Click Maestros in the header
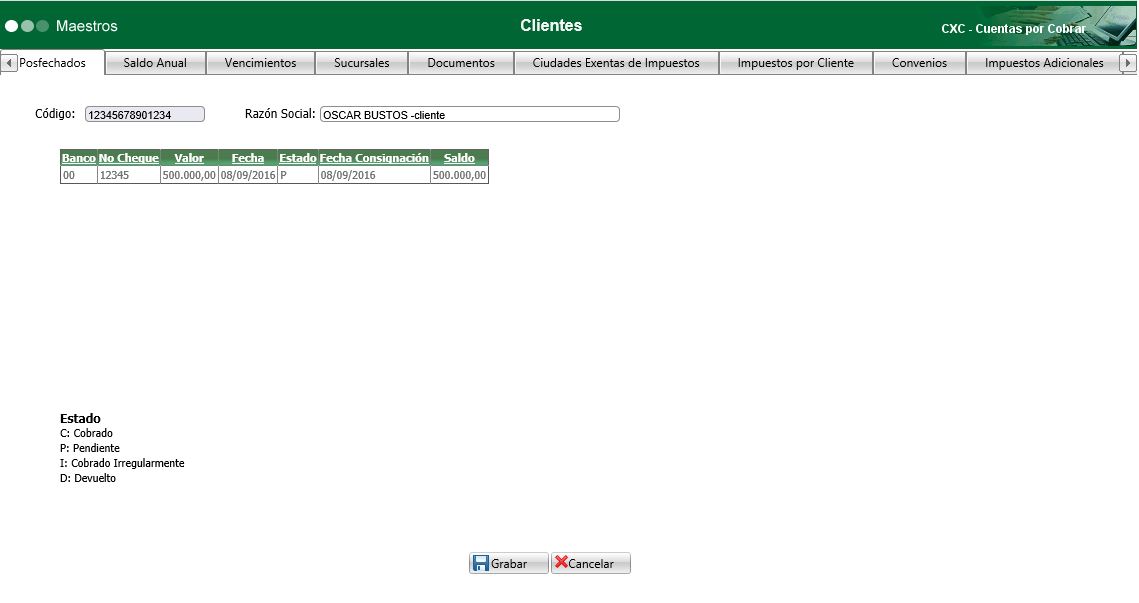Viewport: 1139px width, 603px height. (86, 26)
